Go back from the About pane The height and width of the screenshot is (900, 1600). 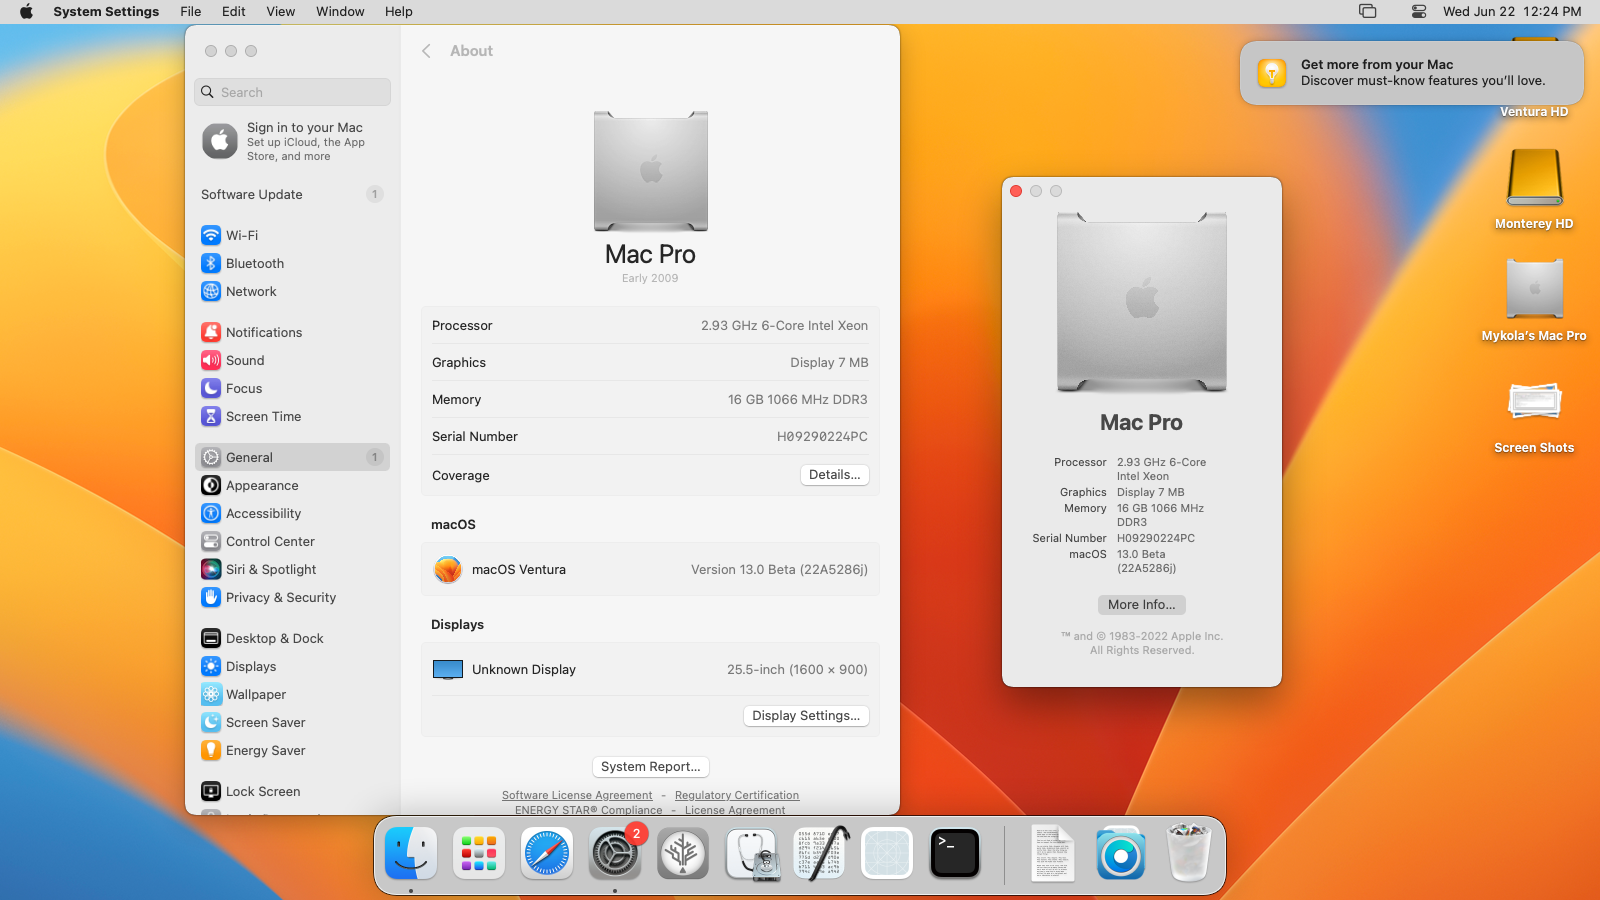[427, 51]
